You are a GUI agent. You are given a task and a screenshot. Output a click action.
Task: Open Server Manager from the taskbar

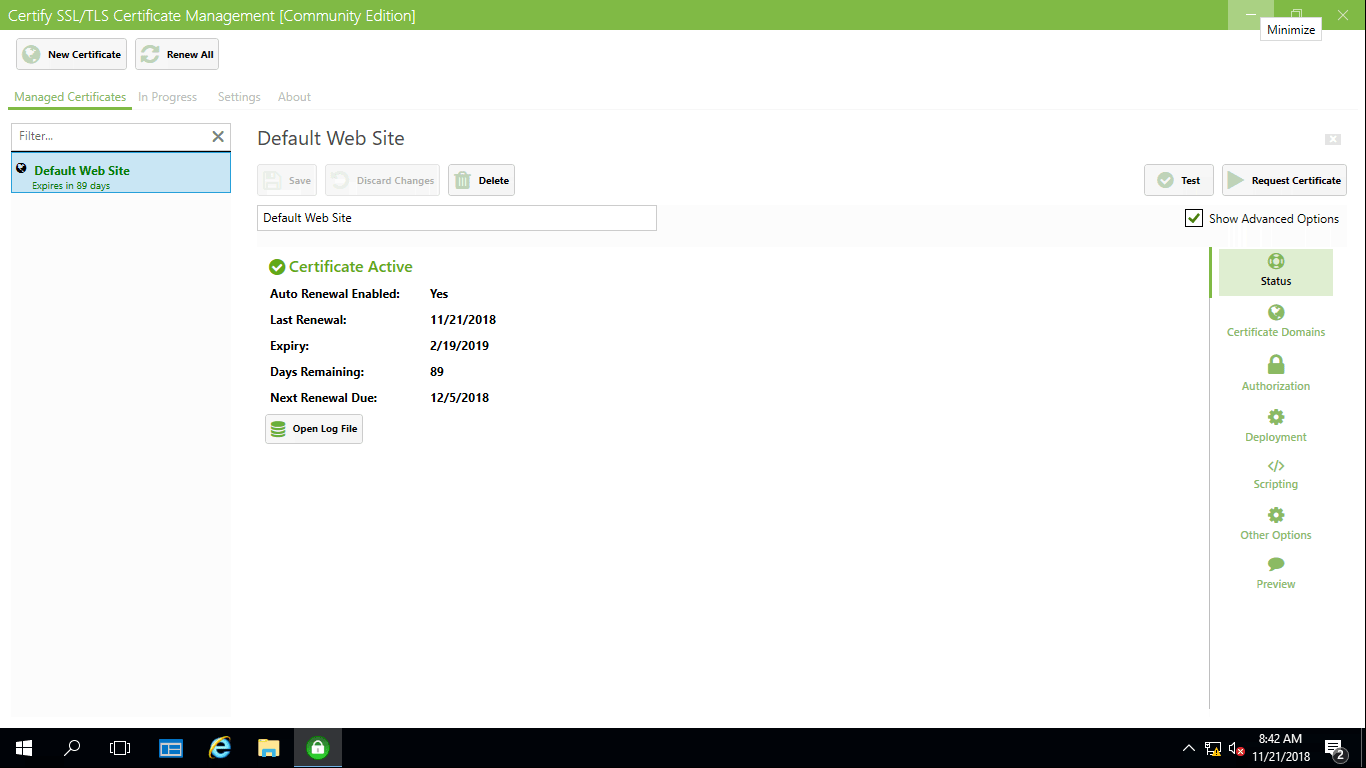click(x=171, y=748)
